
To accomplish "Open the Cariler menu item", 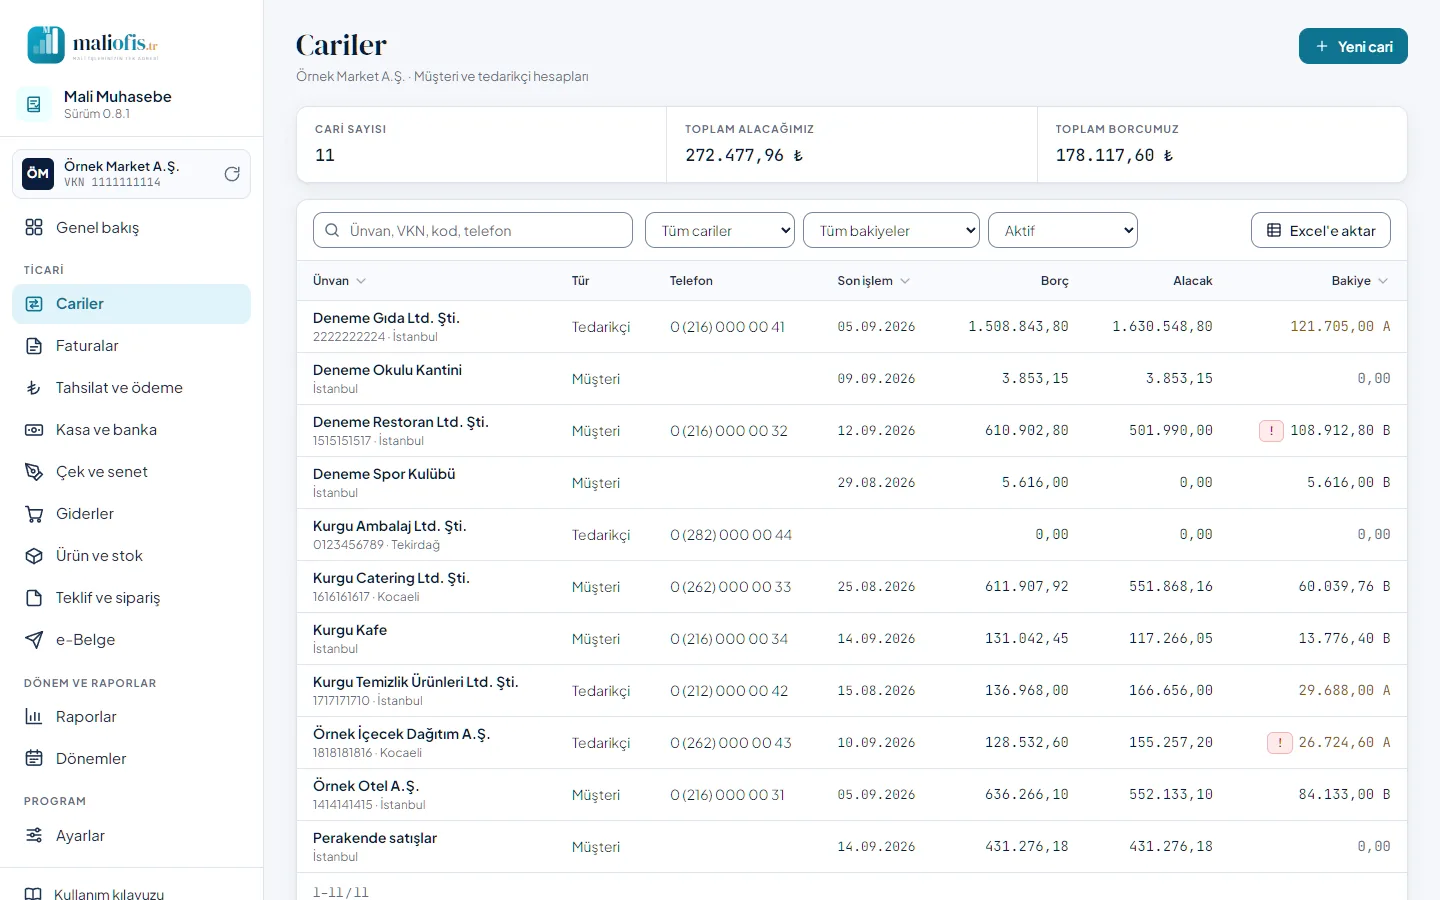I will click(132, 304).
